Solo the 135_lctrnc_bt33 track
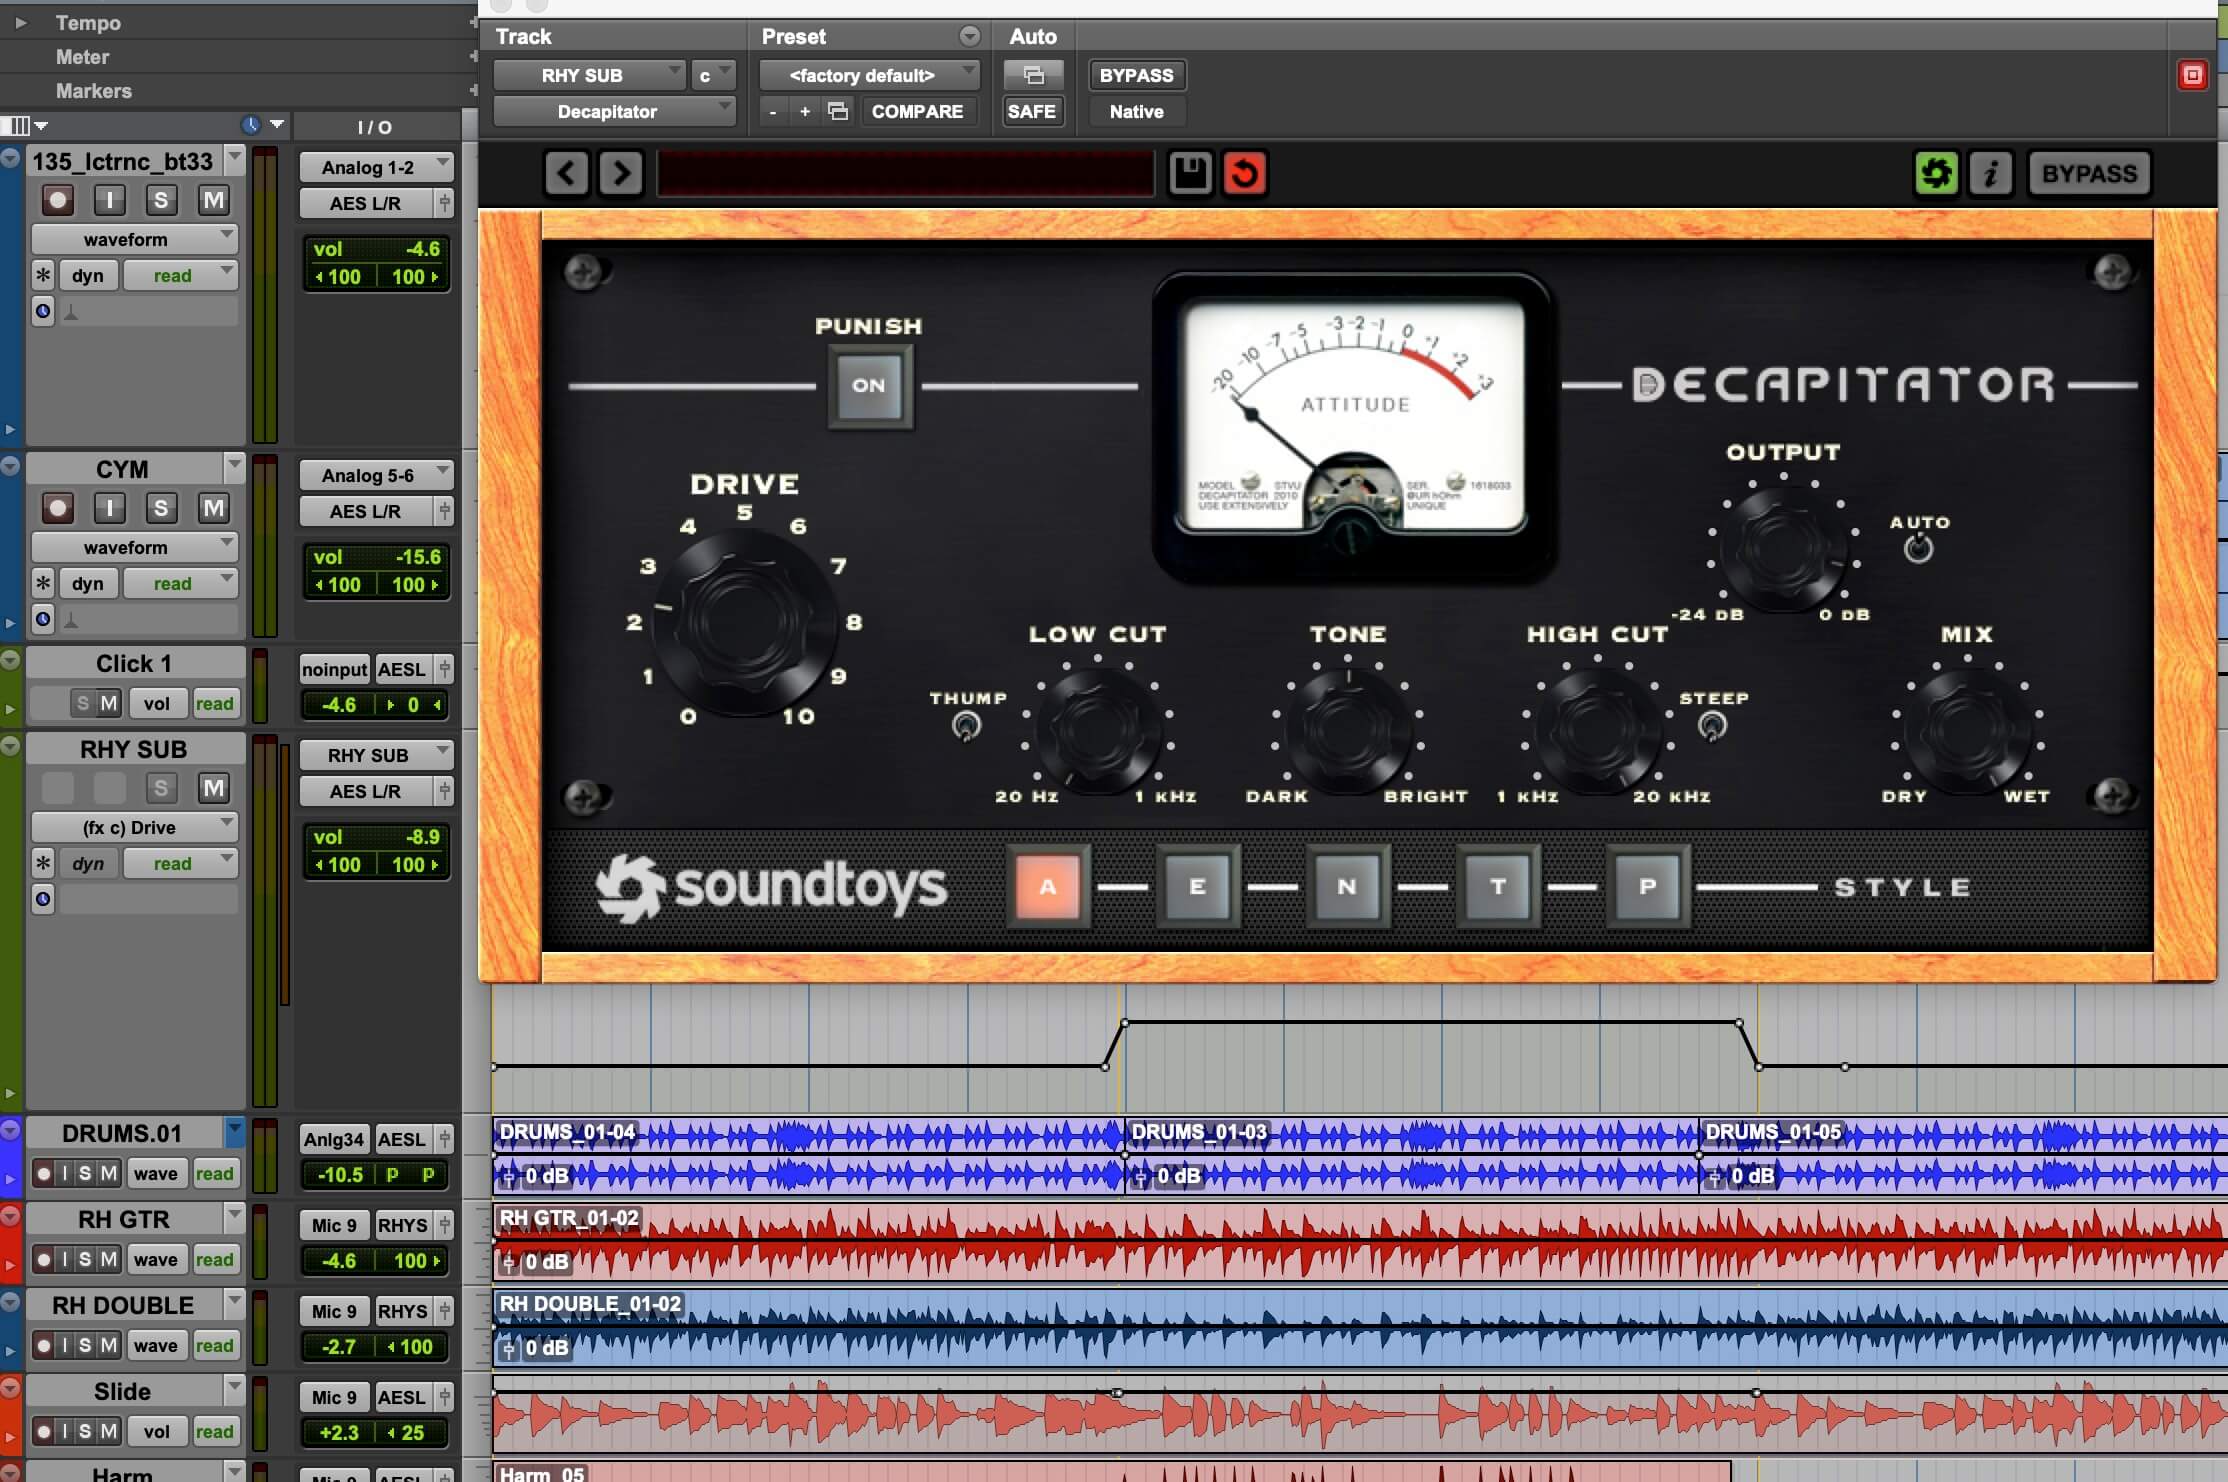This screenshot has height=1482, width=2228. (161, 200)
